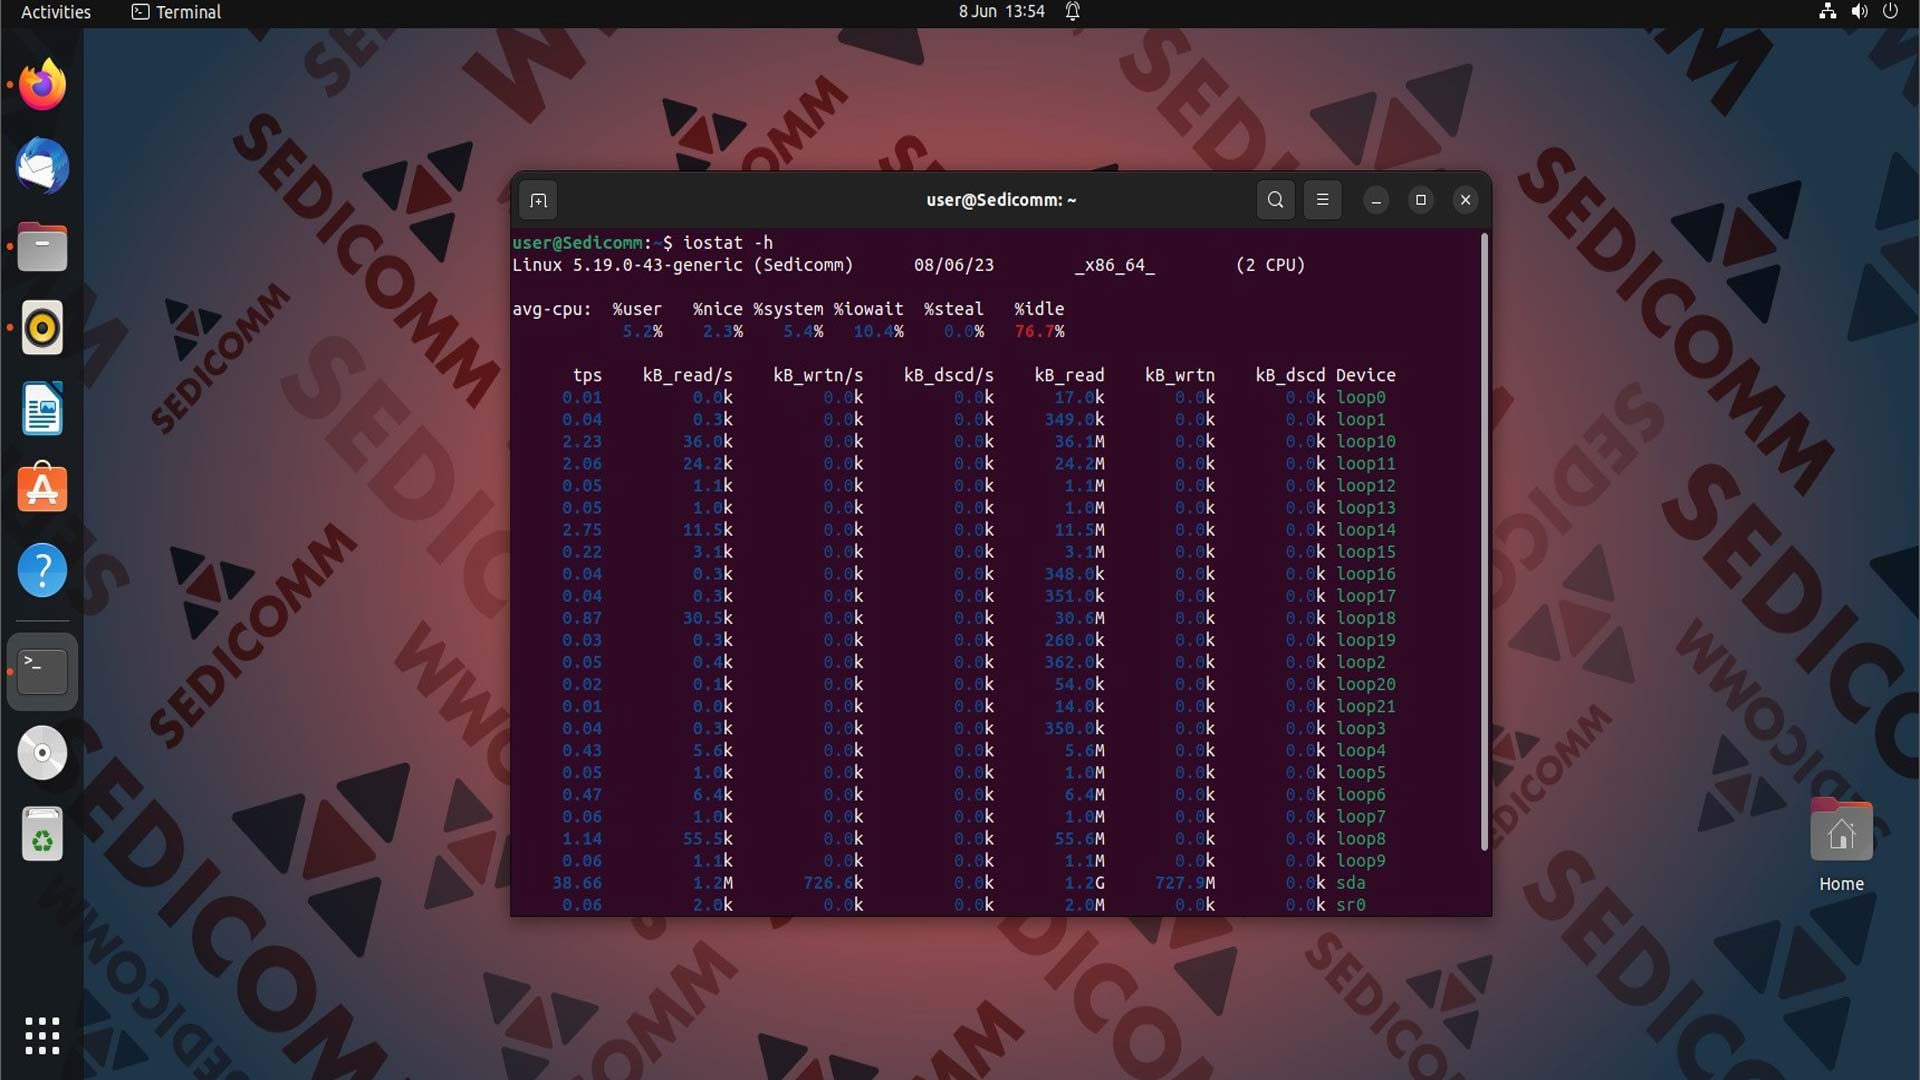Open the Help question mark icon
The image size is (1920, 1080).
point(42,570)
